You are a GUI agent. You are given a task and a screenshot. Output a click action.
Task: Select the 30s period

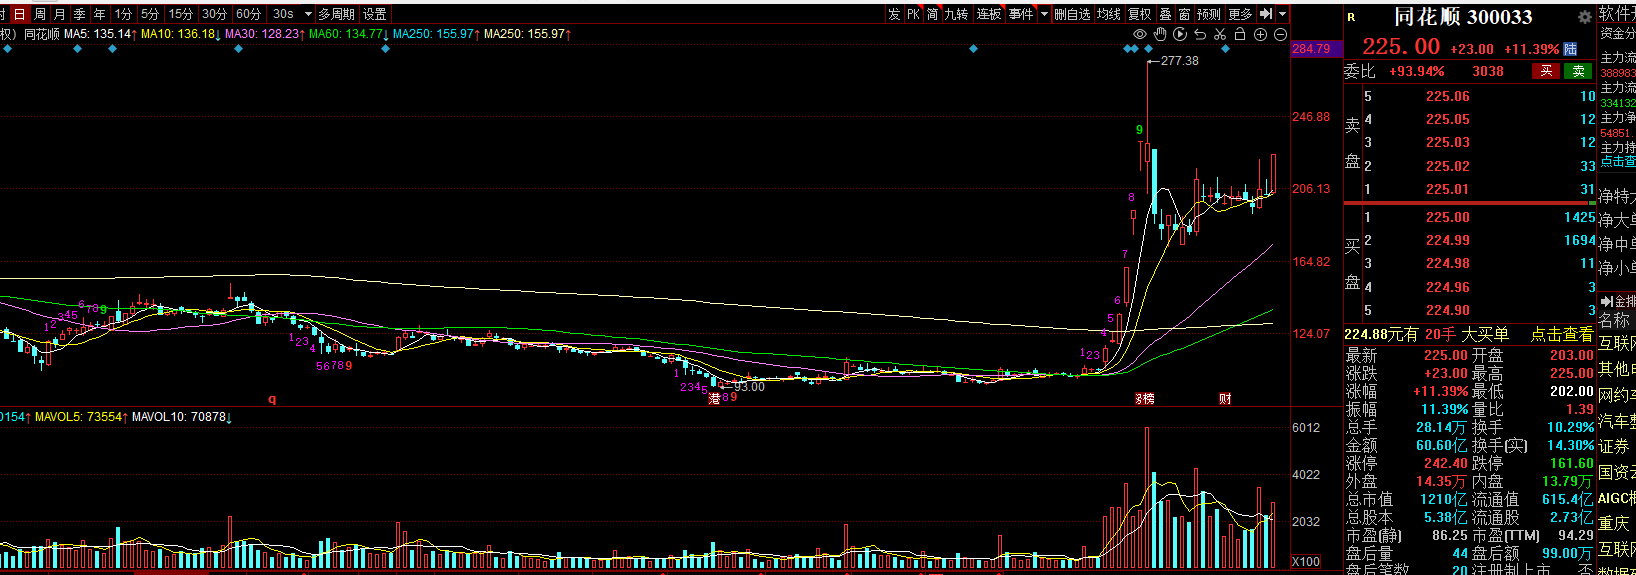(283, 14)
